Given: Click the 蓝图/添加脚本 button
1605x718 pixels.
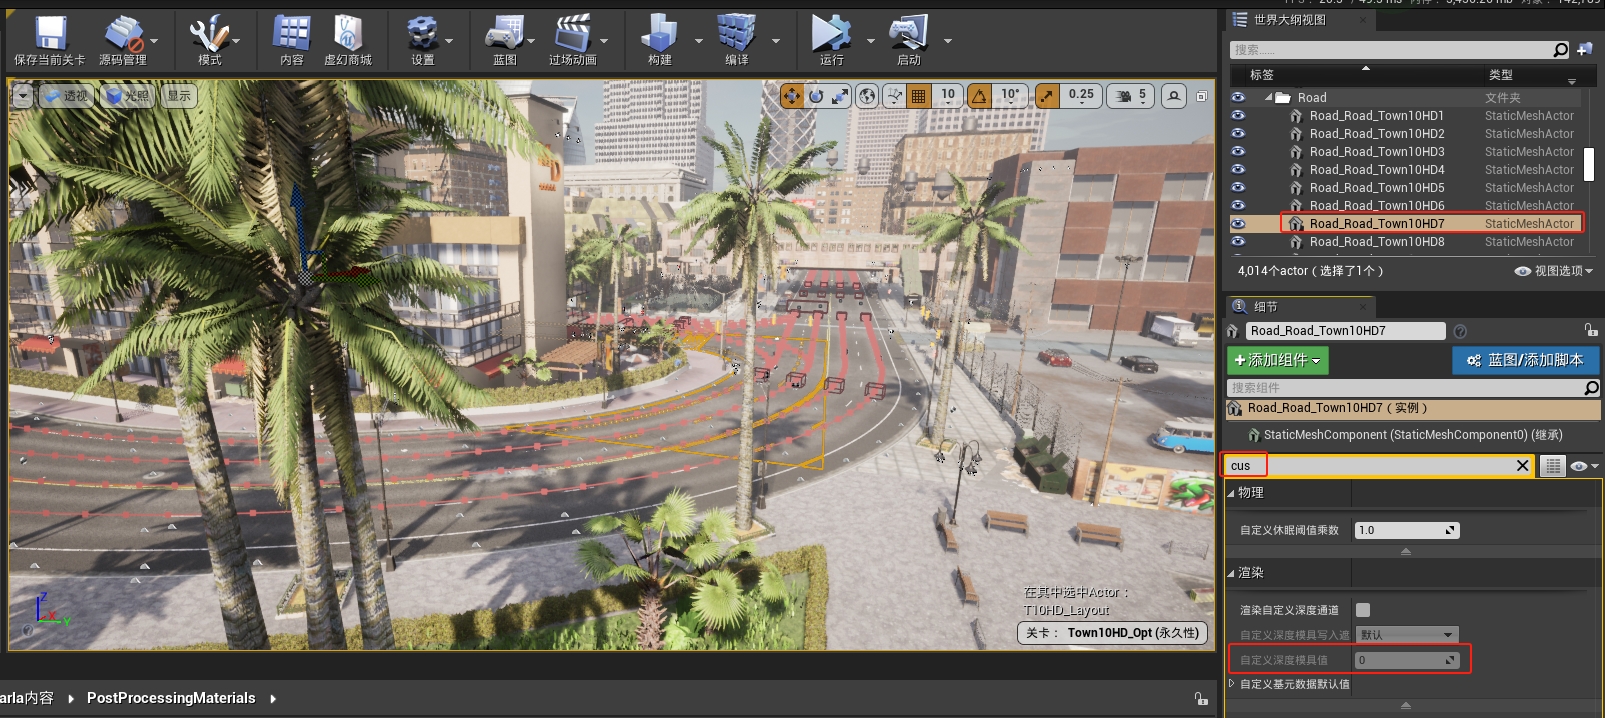Looking at the screenshot, I should point(1525,360).
